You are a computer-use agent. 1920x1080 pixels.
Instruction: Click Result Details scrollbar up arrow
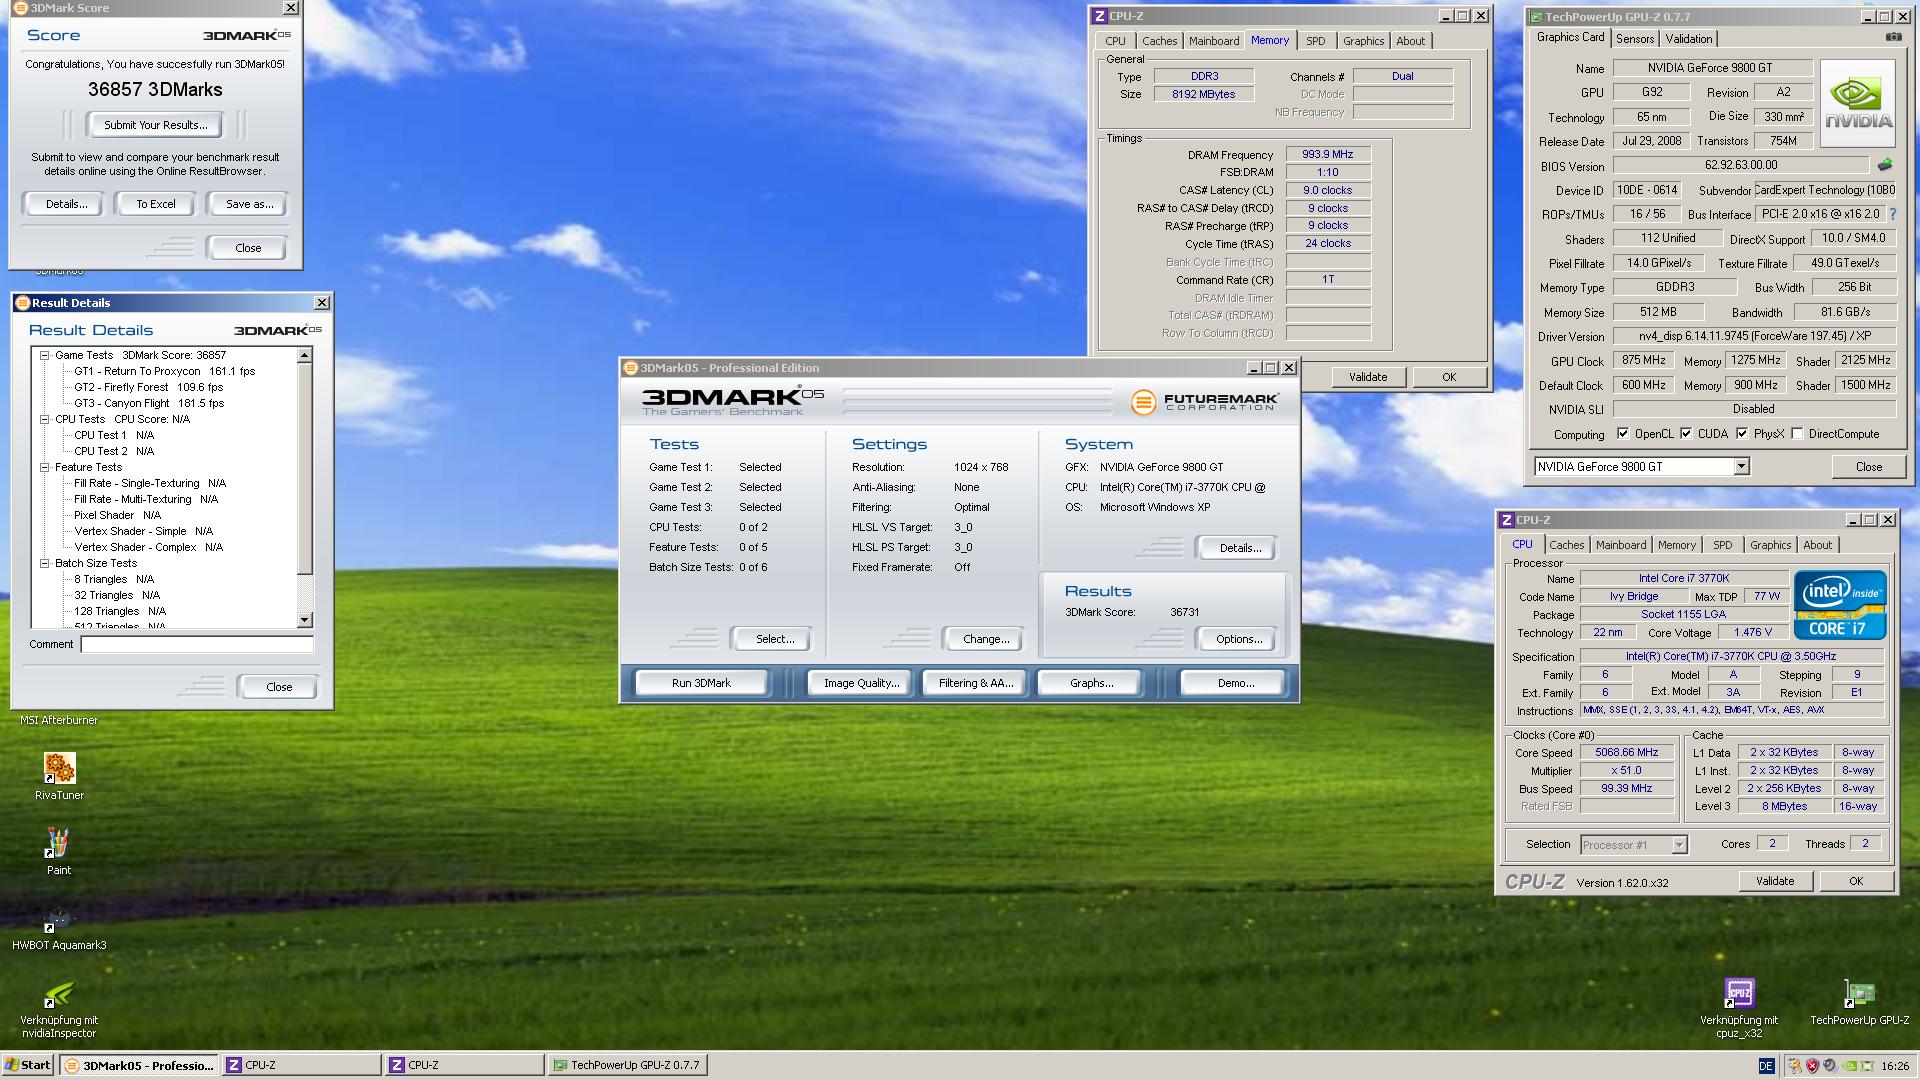click(305, 356)
